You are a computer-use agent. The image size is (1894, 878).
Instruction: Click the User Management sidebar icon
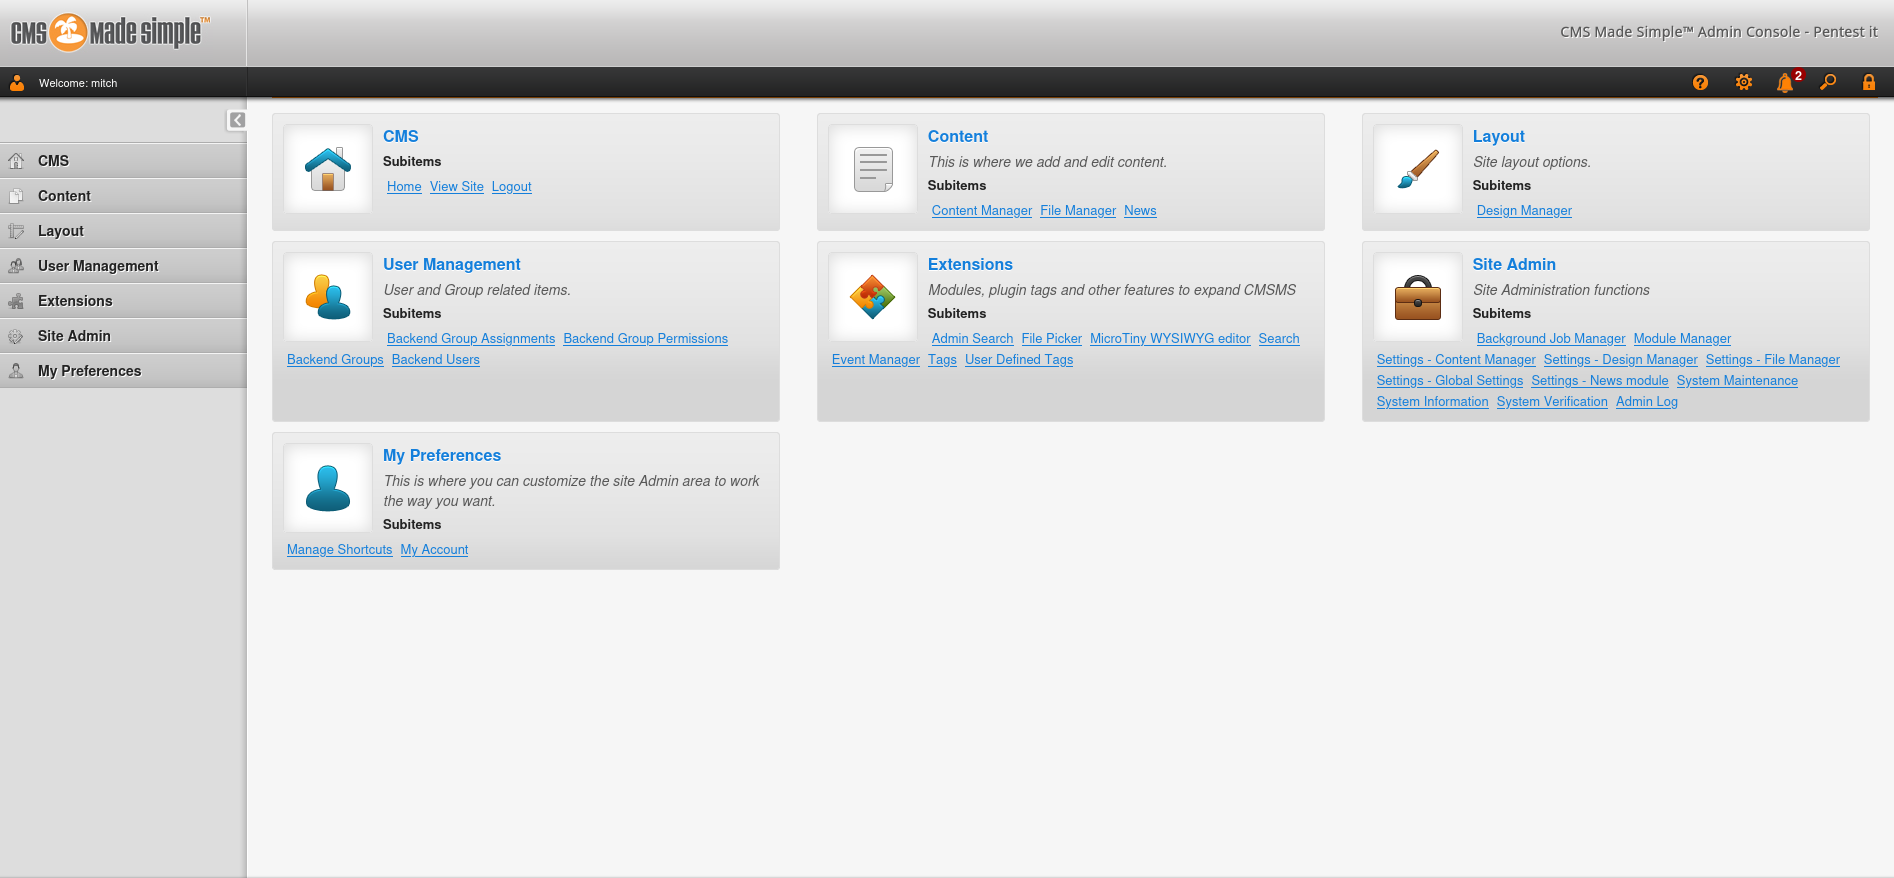(16, 266)
